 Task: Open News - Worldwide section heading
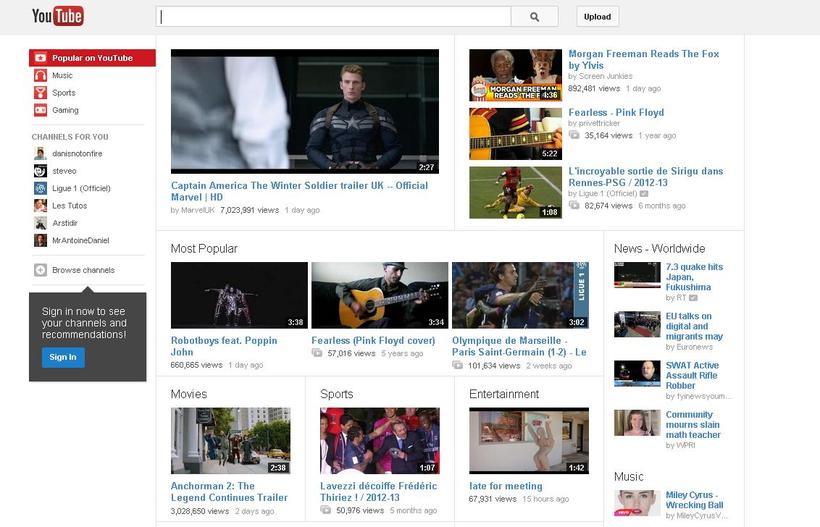pyautogui.click(x=659, y=249)
